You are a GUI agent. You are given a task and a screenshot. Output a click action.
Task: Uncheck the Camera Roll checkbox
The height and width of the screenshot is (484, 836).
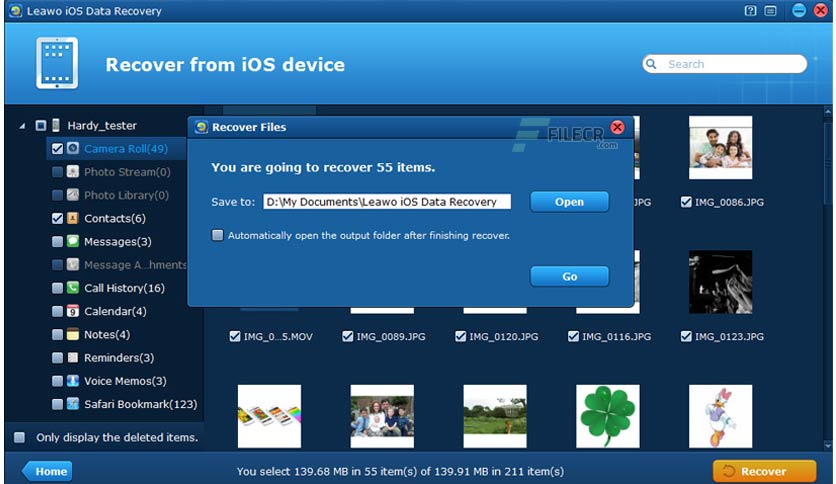pos(58,149)
